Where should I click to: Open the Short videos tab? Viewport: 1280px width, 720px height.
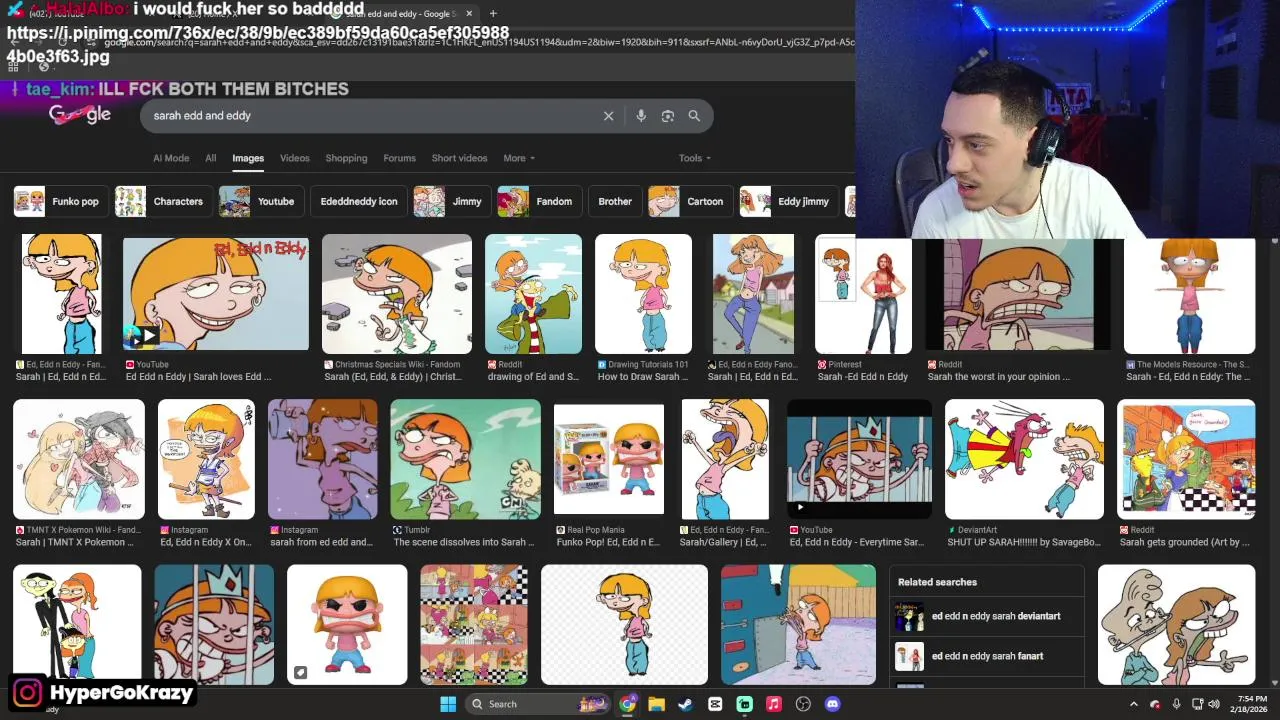coord(459,158)
